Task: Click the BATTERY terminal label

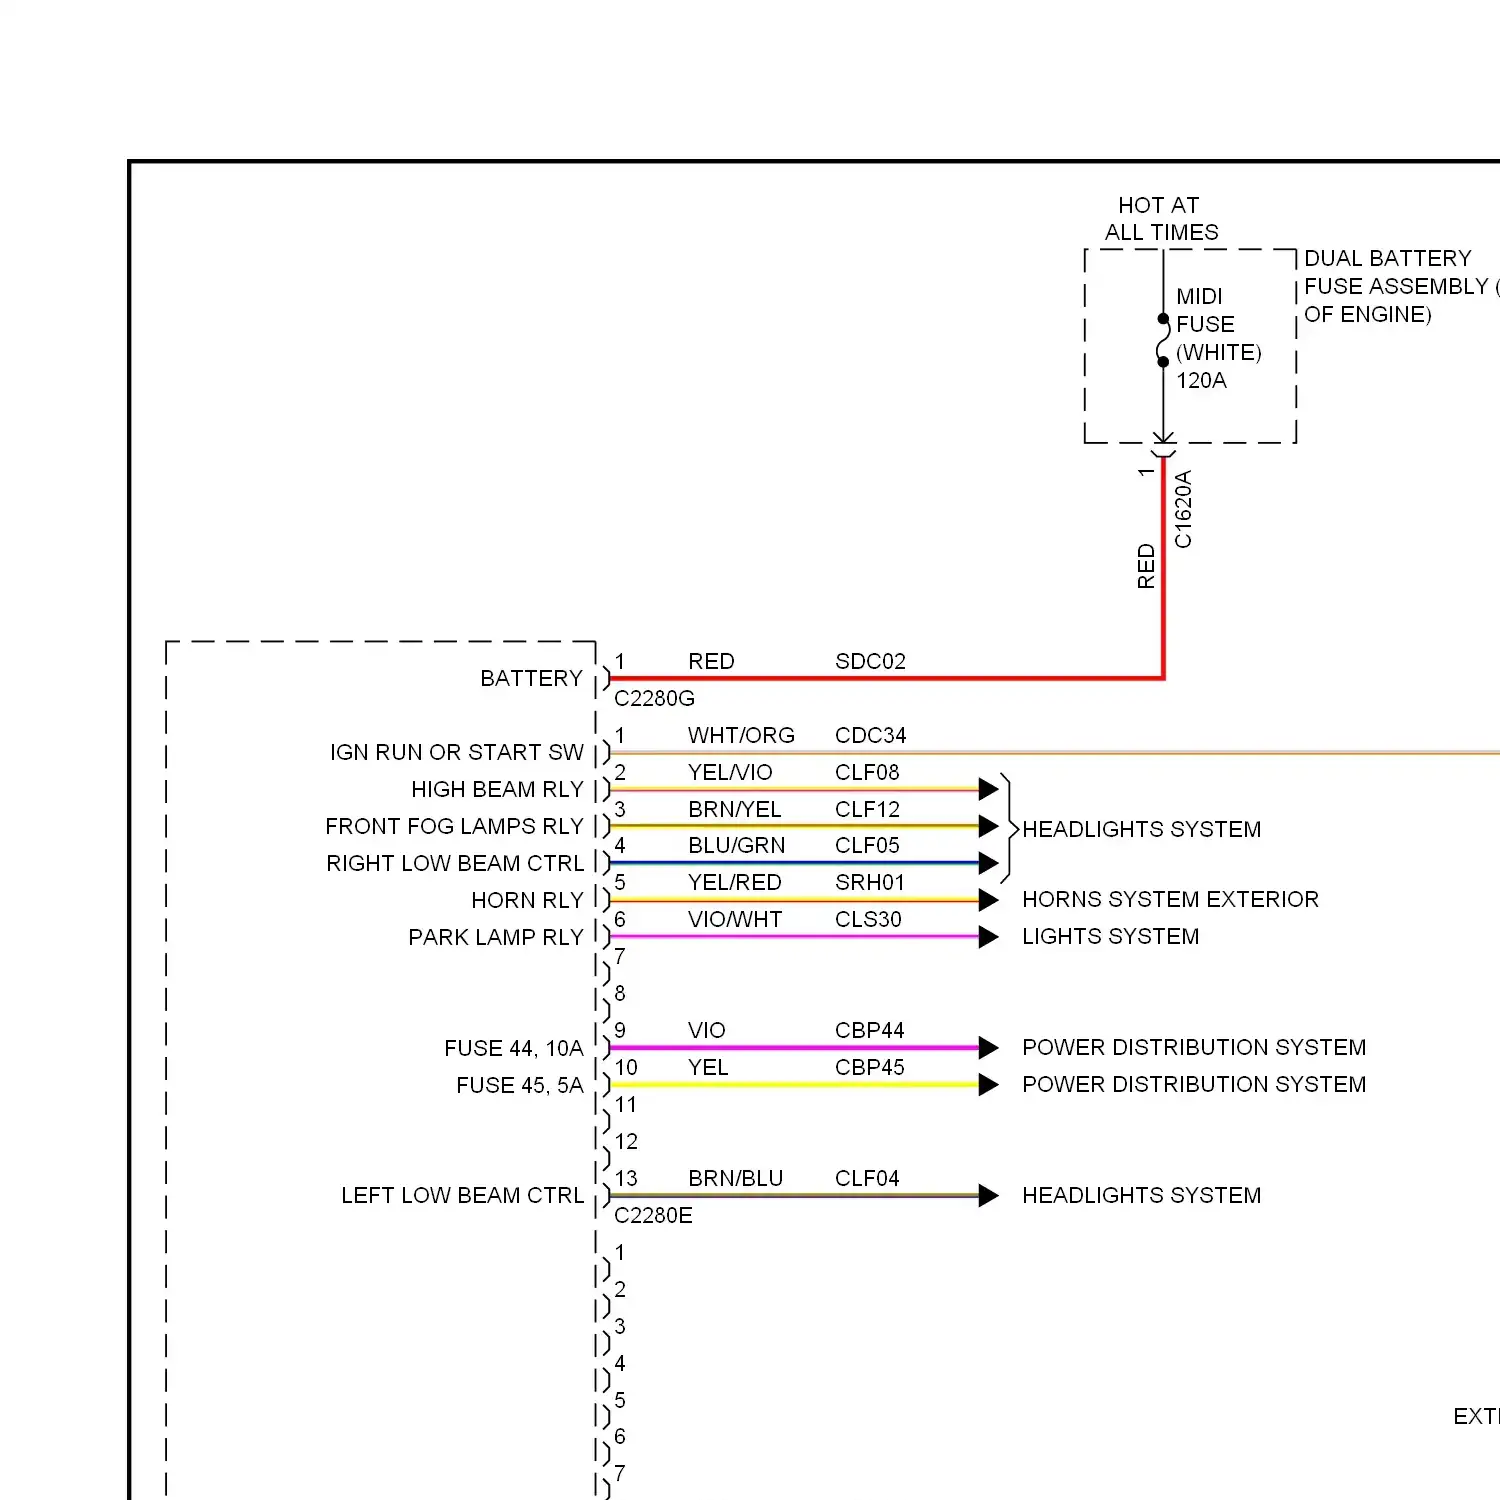Action: [x=531, y=678]
